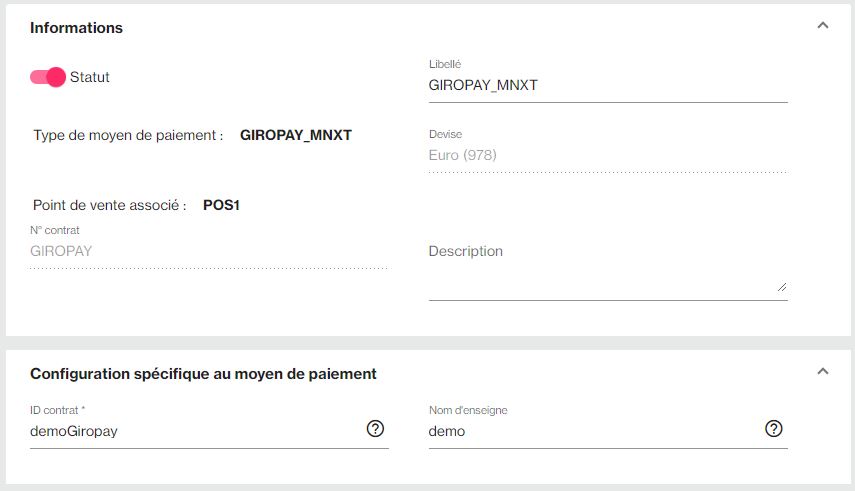Focus the Libellé field containing GIROPAY_MNXT
This screenshot has width=855, height=491.
608,86
